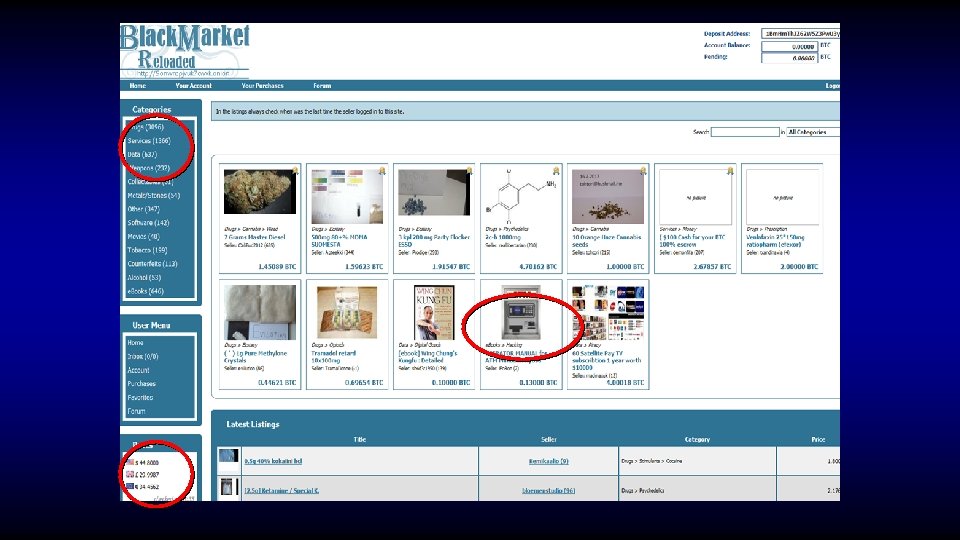Click the ribbon badge on MDMA SUOMESTA listing
This screenshot has width=960, height=540.
click(x=382, y=171)
